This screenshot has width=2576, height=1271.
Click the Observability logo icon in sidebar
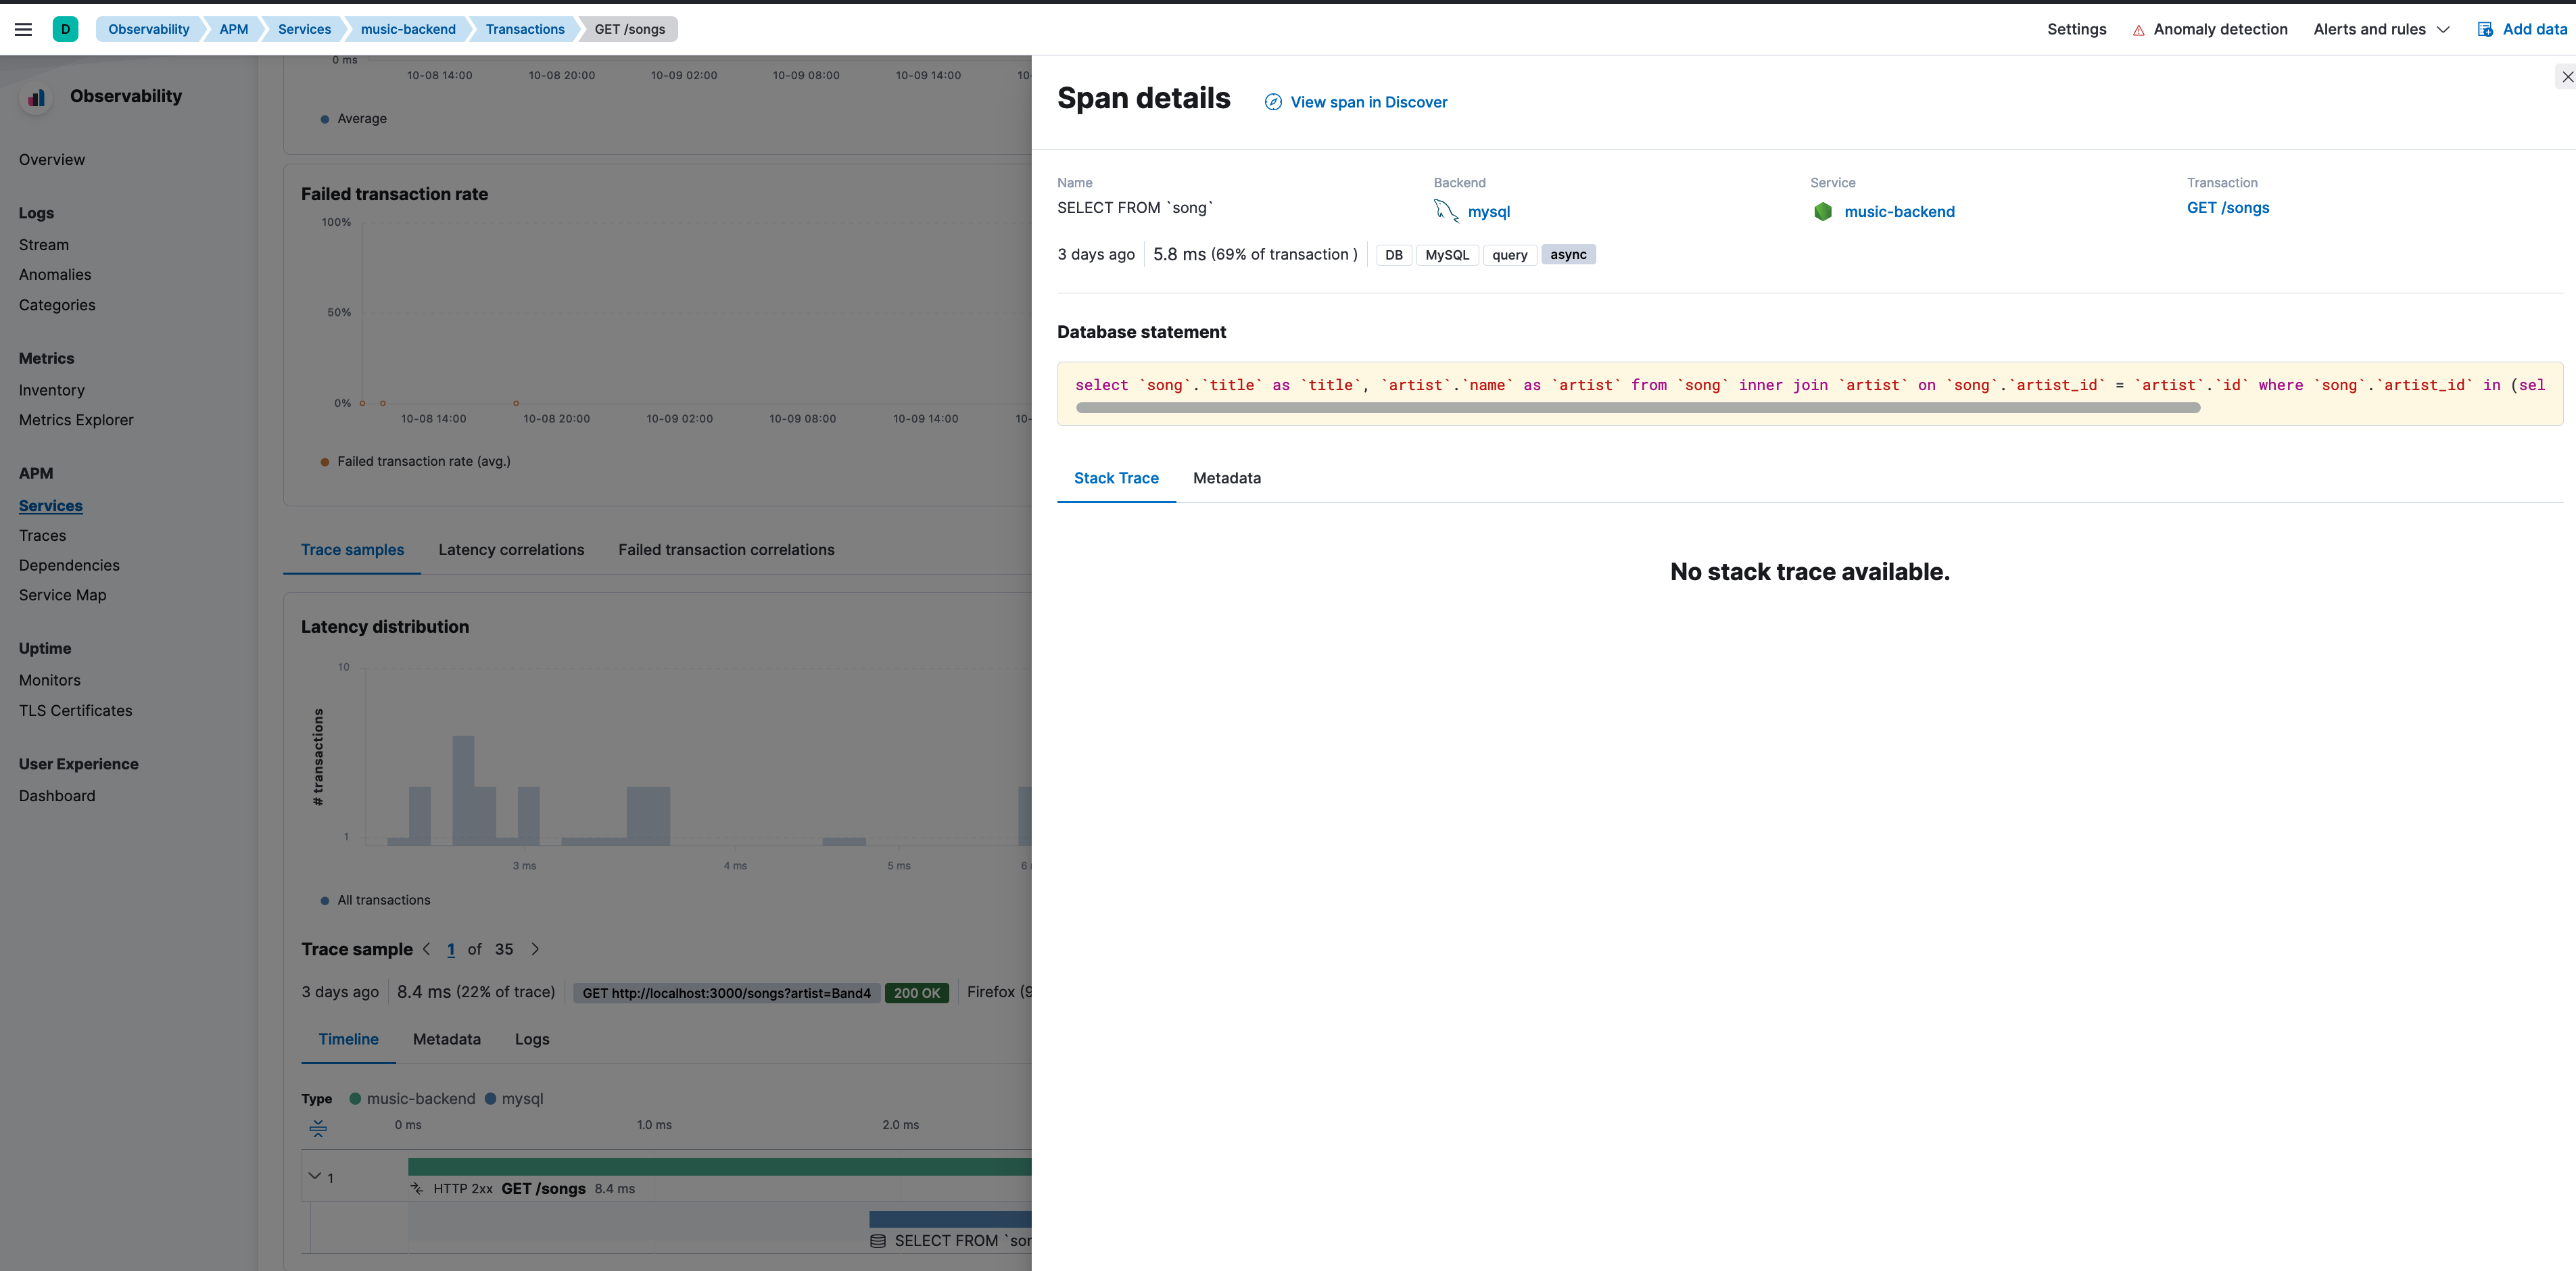[x=37, y=97]
